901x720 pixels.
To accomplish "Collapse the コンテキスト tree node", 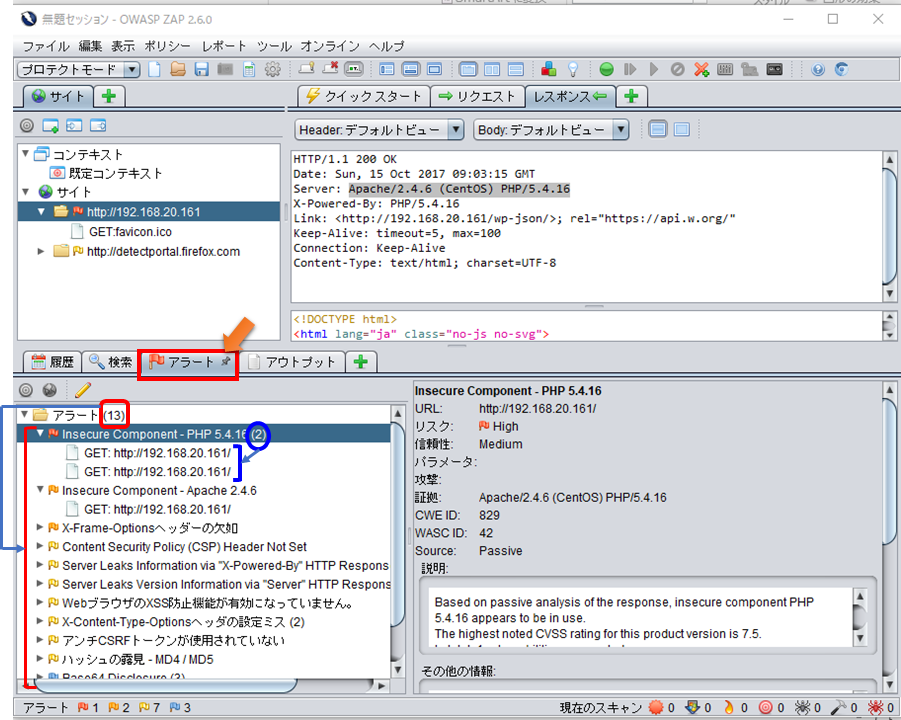I will (25, 153).
